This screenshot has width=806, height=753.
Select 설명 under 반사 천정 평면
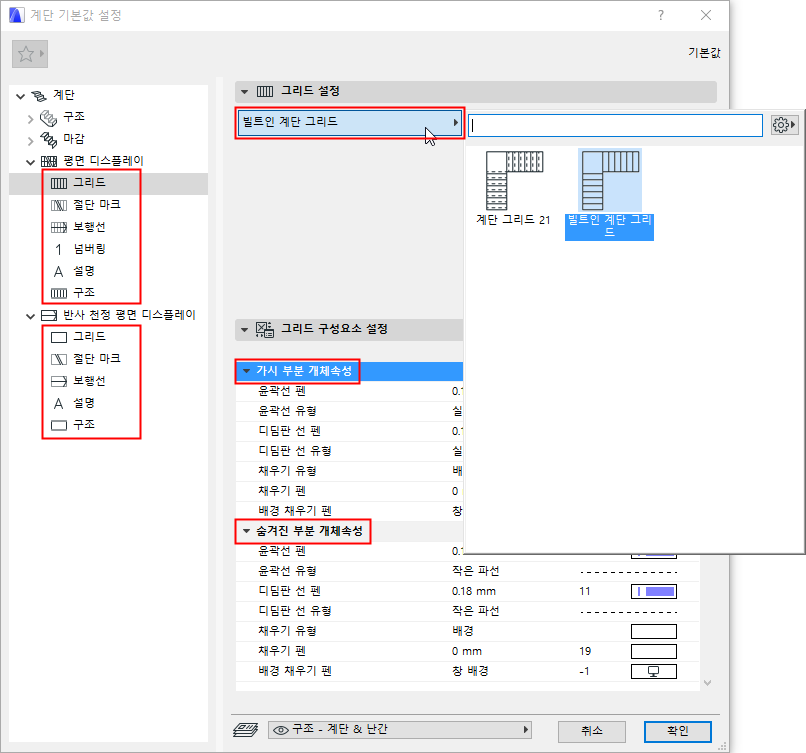click(x=84, y=403)
